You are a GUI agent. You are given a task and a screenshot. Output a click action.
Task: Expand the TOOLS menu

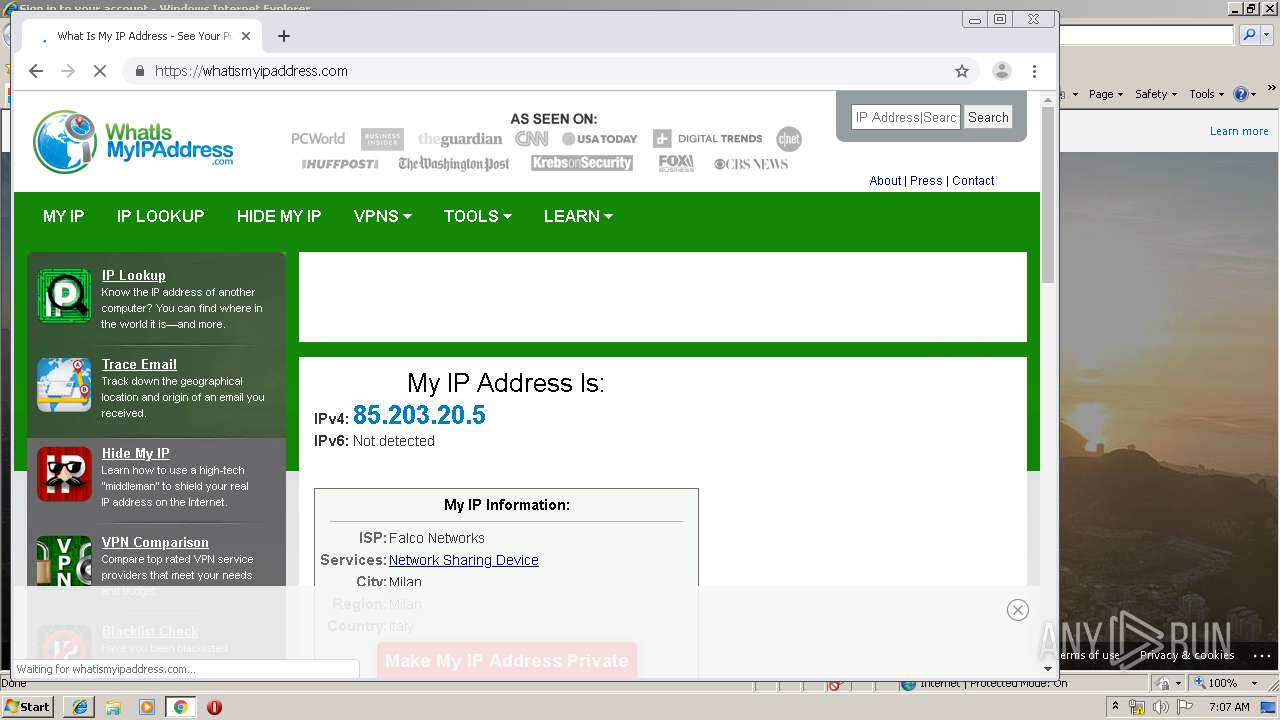[477, 216]
